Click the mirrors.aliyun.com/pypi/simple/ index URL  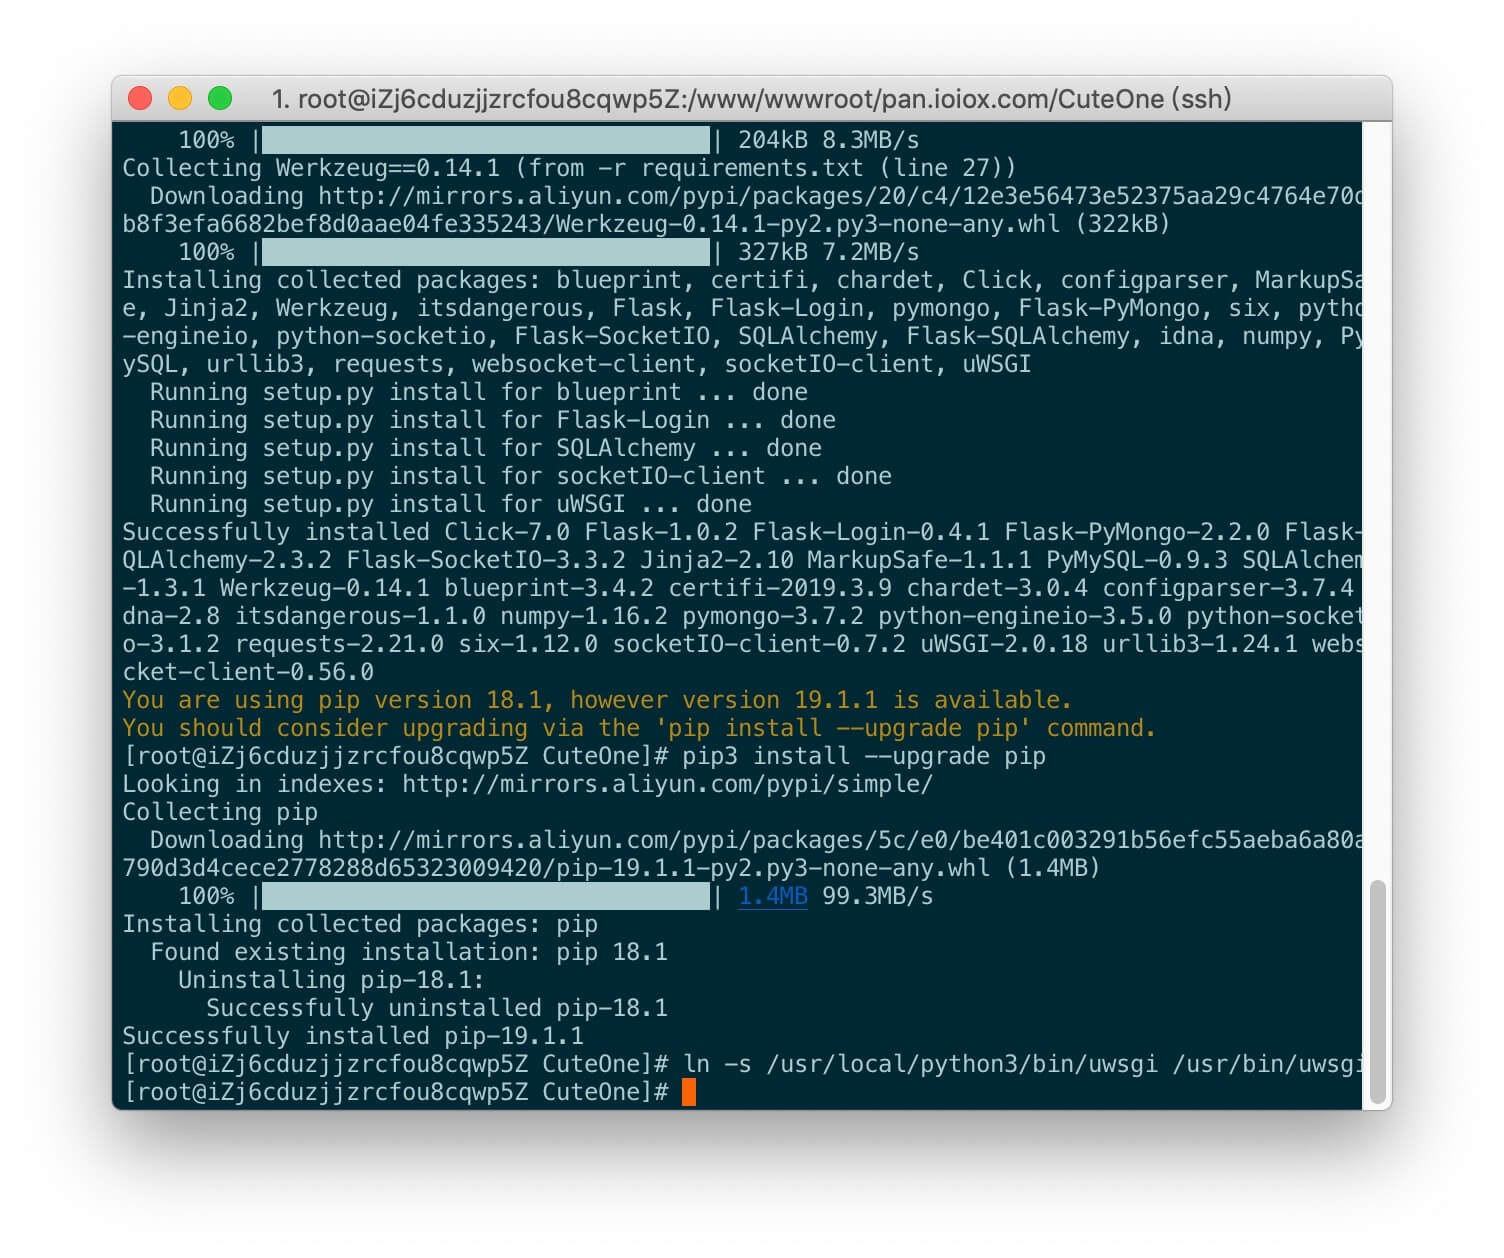(x=667, y=784)
